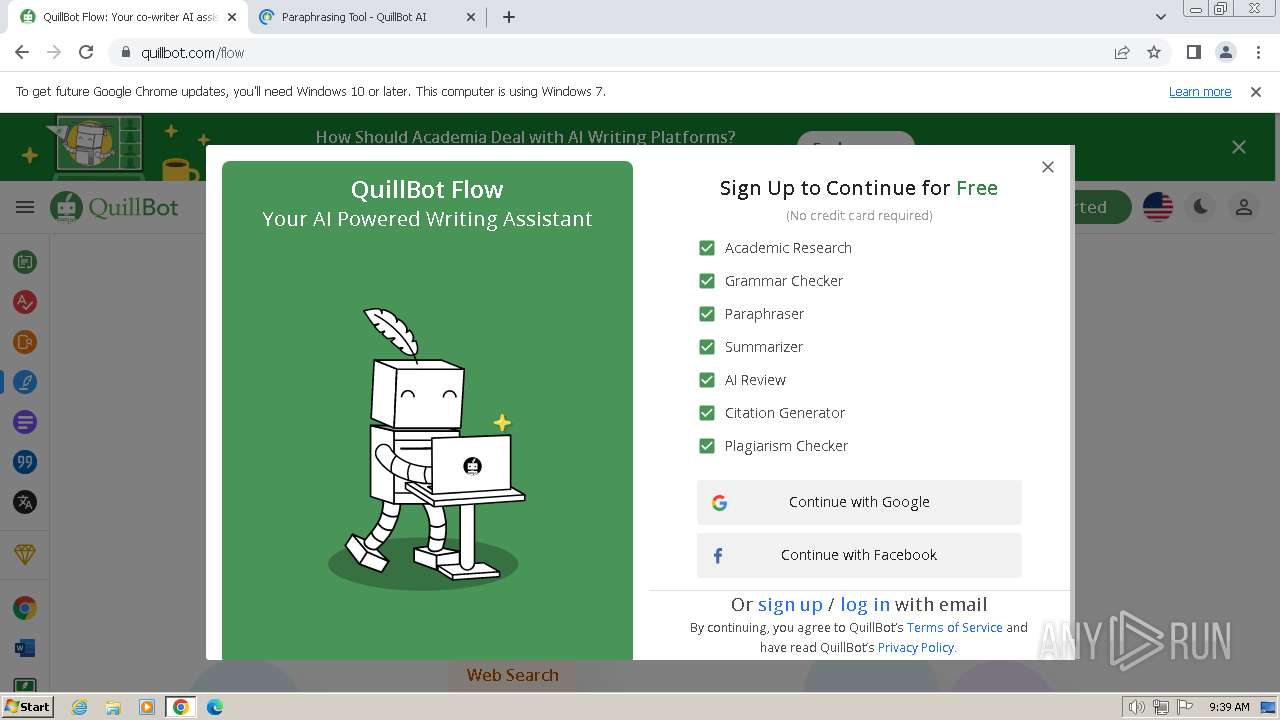Expand the Chrome tab search dropdown

pos(1160,17)
